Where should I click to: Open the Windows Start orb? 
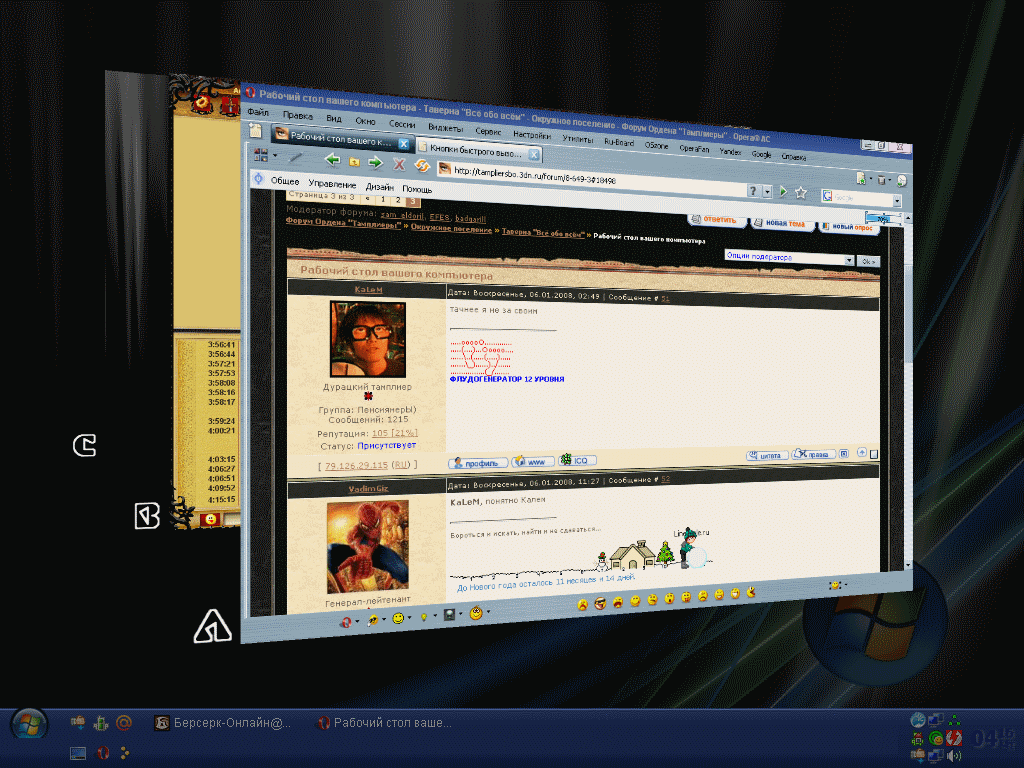pos(29,725)
